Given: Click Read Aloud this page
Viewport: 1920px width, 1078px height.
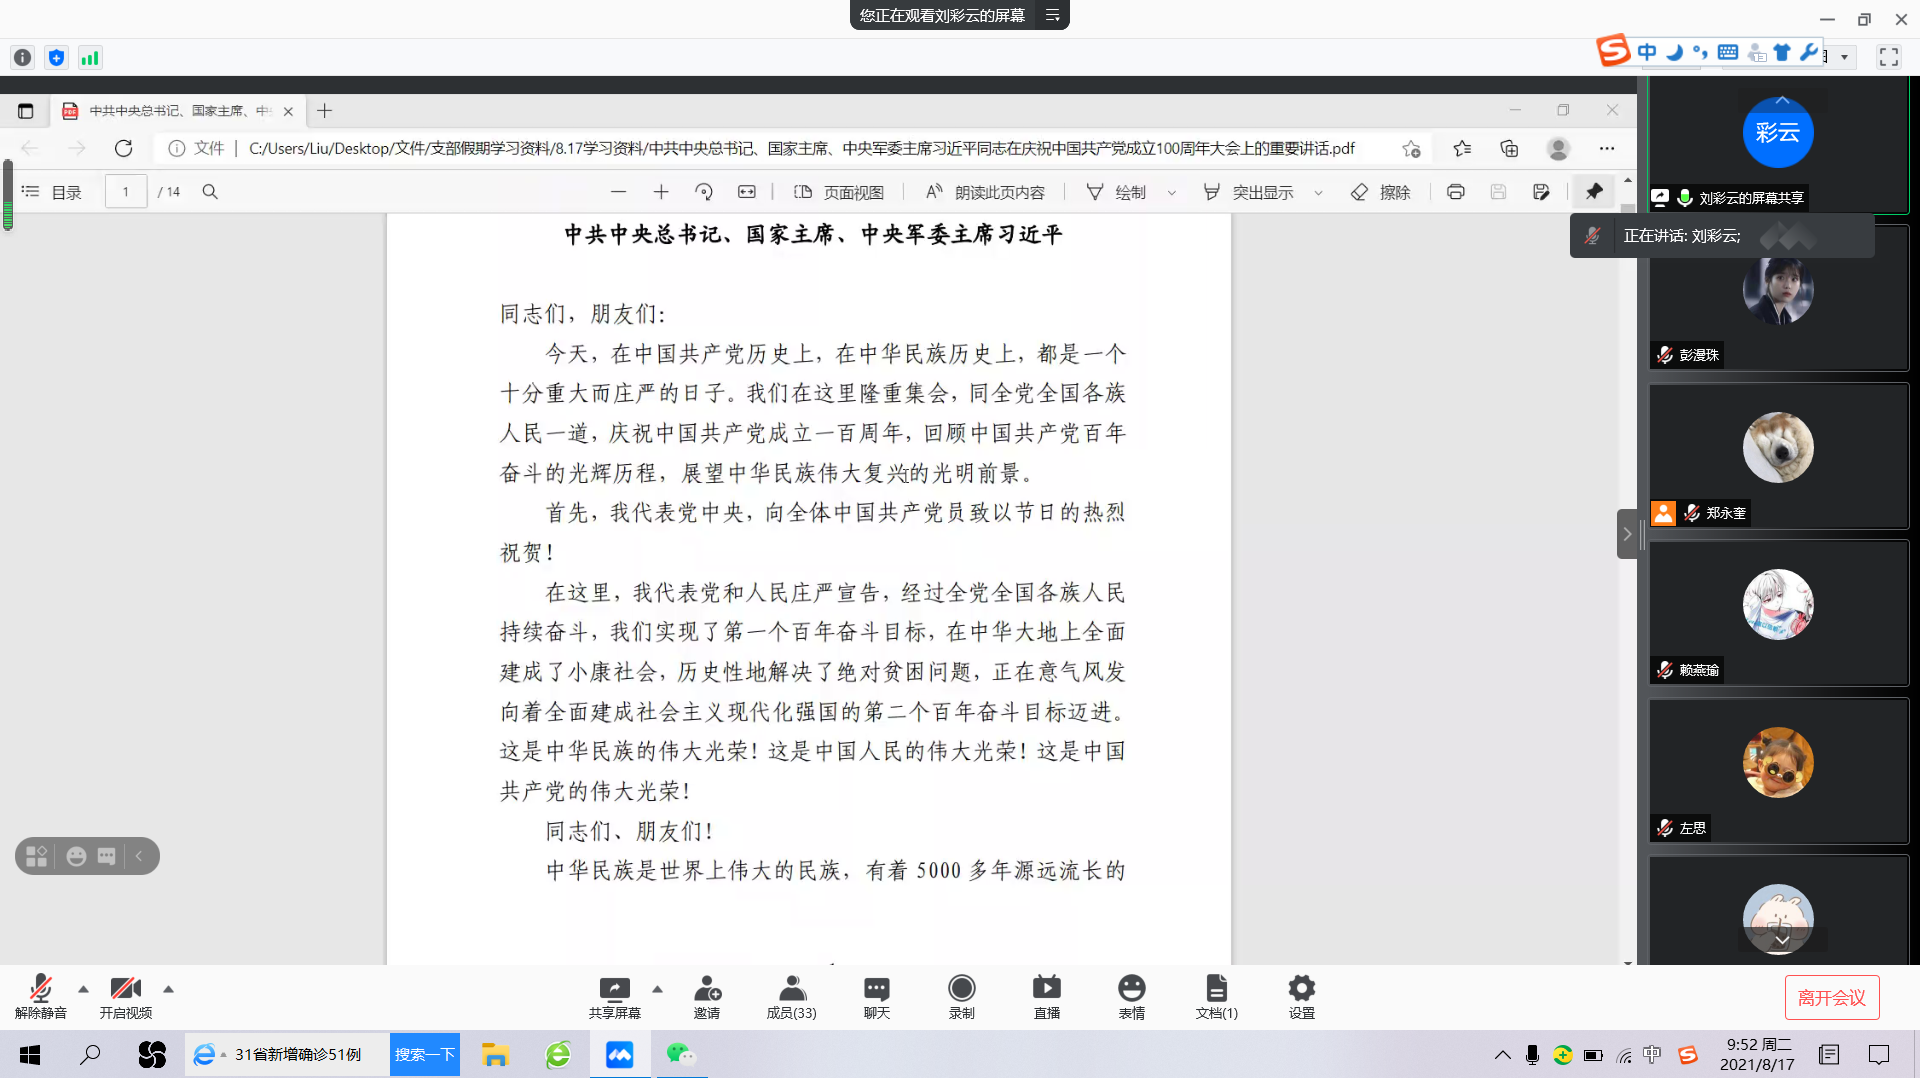Looking at the screenshot, I should point(985,192).
